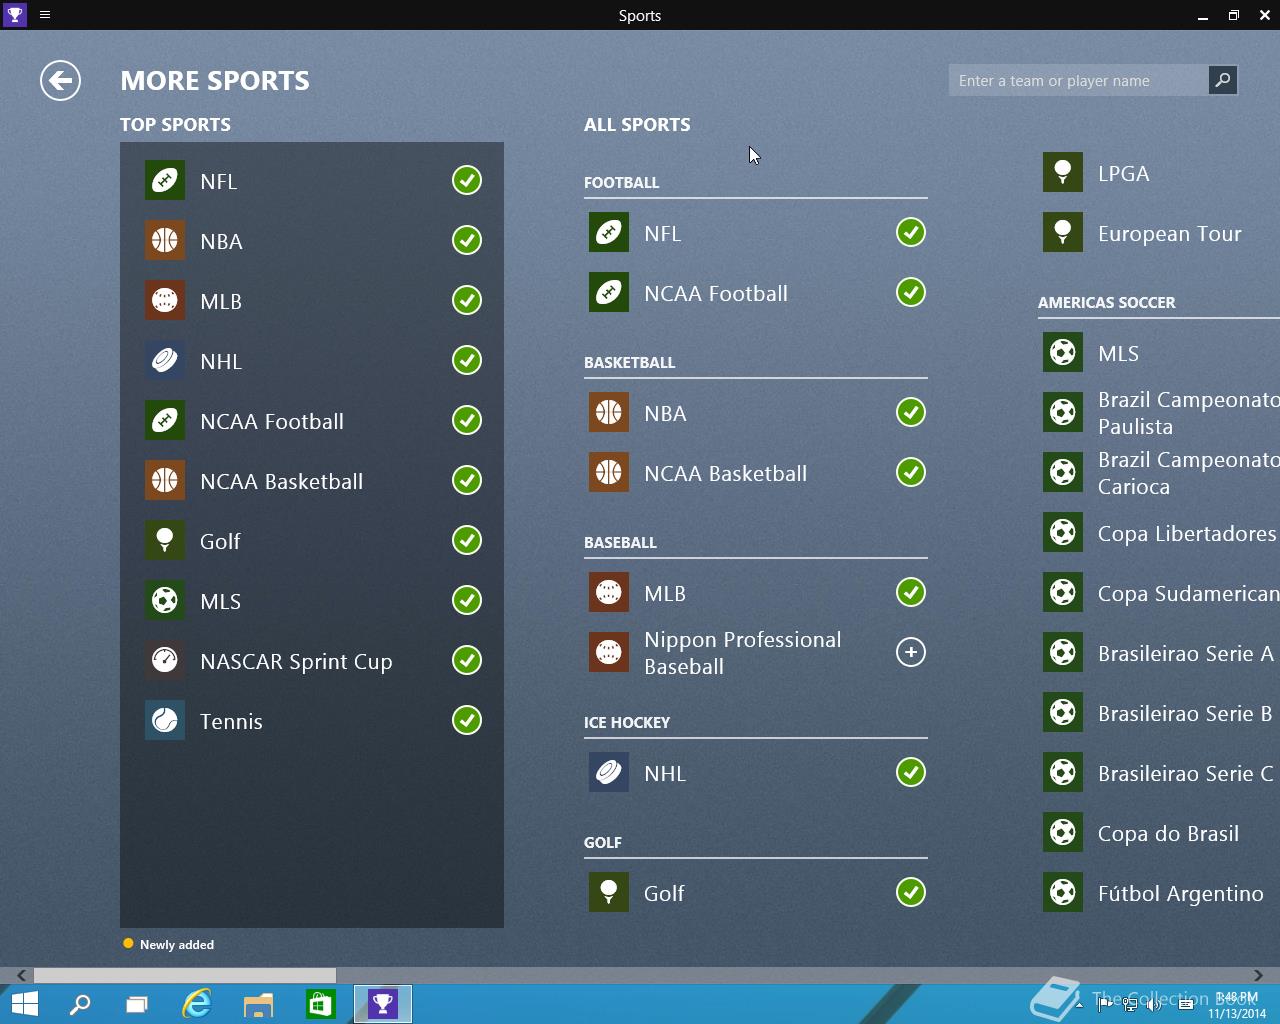Click the search magnifier button
Screen dimensions: 1280x1024
click(x=1222, y=80)
